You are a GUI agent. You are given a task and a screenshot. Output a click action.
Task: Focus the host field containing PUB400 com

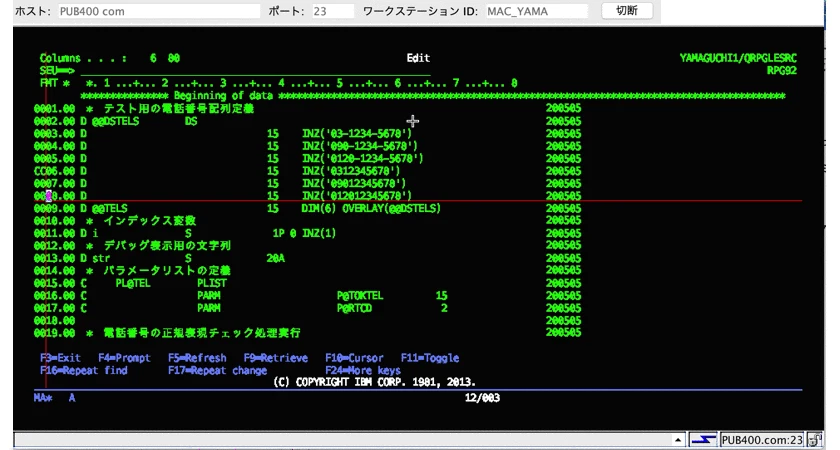tap(159, 11)
